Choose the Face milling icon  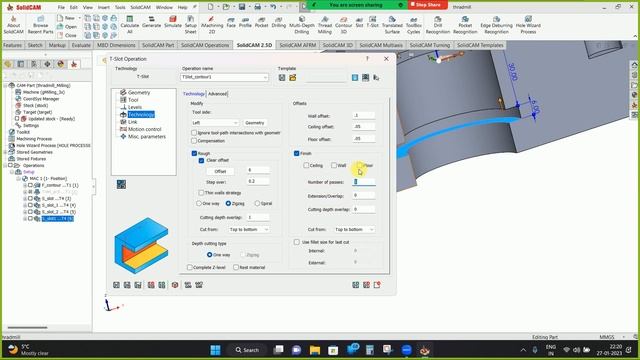[231, 22]
